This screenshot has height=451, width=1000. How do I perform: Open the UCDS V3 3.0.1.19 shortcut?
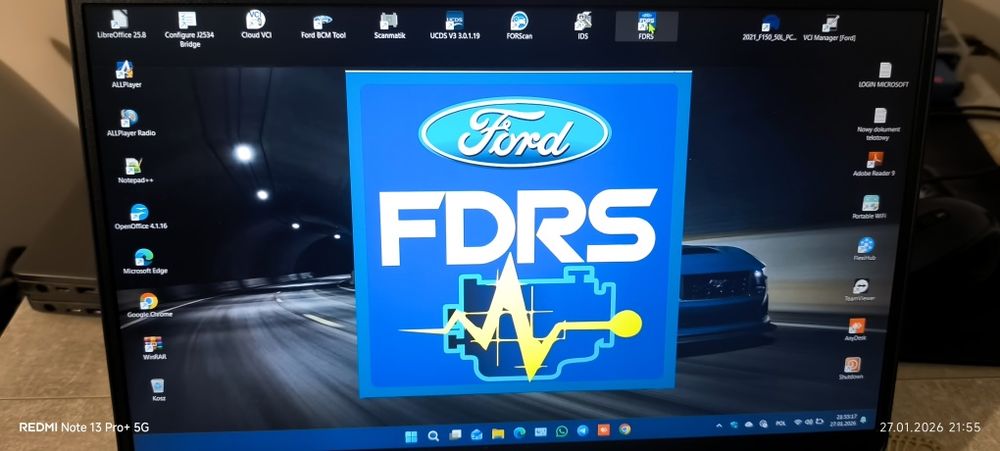[454, 26]
